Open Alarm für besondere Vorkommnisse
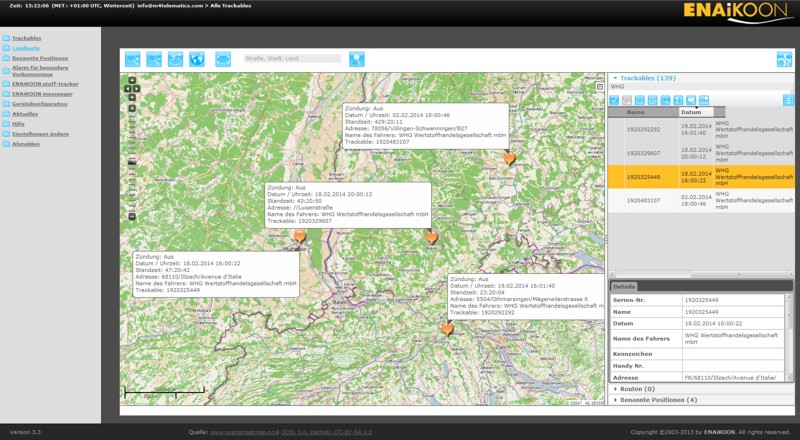The height and width of the screenshot is (440, 800). point(40,71)
